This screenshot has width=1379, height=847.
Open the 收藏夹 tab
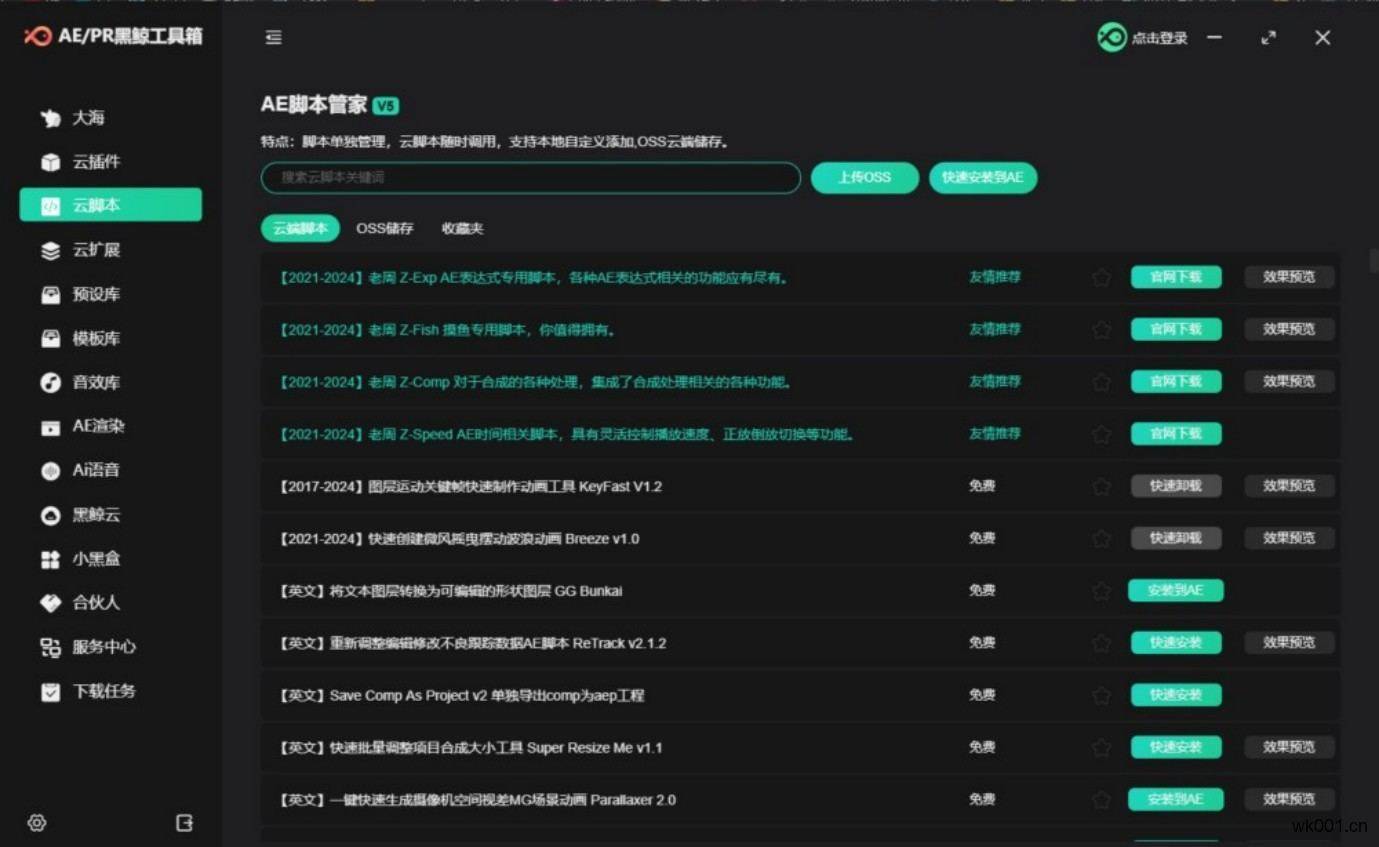[462, 229]
